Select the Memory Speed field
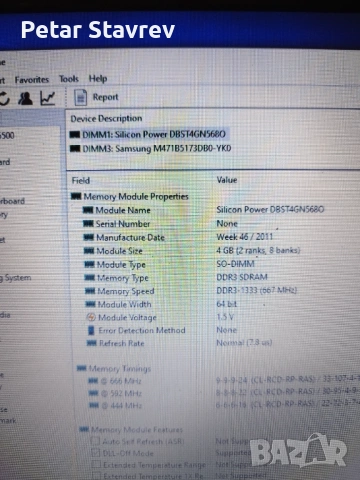The image size is (360, 480). pos(126,291)
